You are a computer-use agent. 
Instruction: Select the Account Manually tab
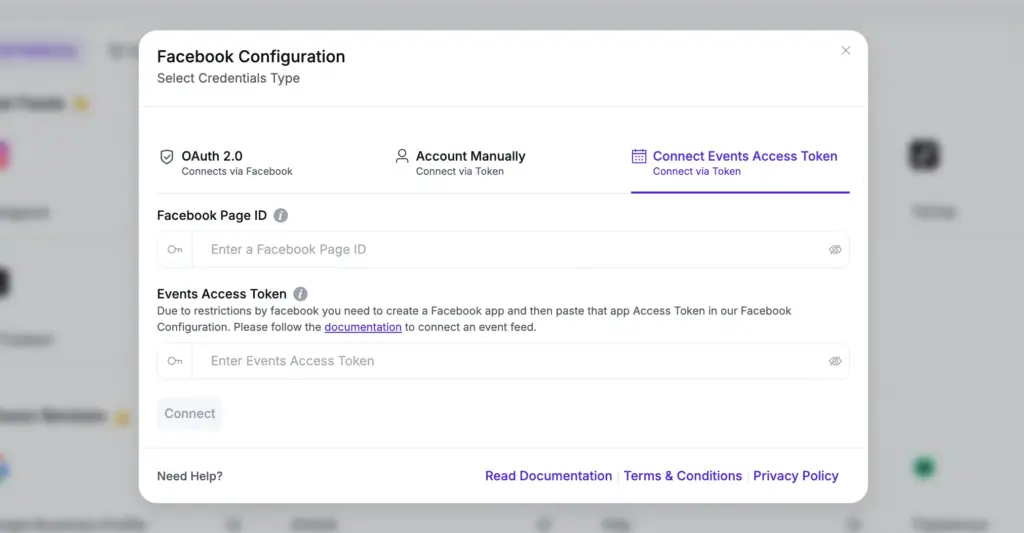point(460,163)
